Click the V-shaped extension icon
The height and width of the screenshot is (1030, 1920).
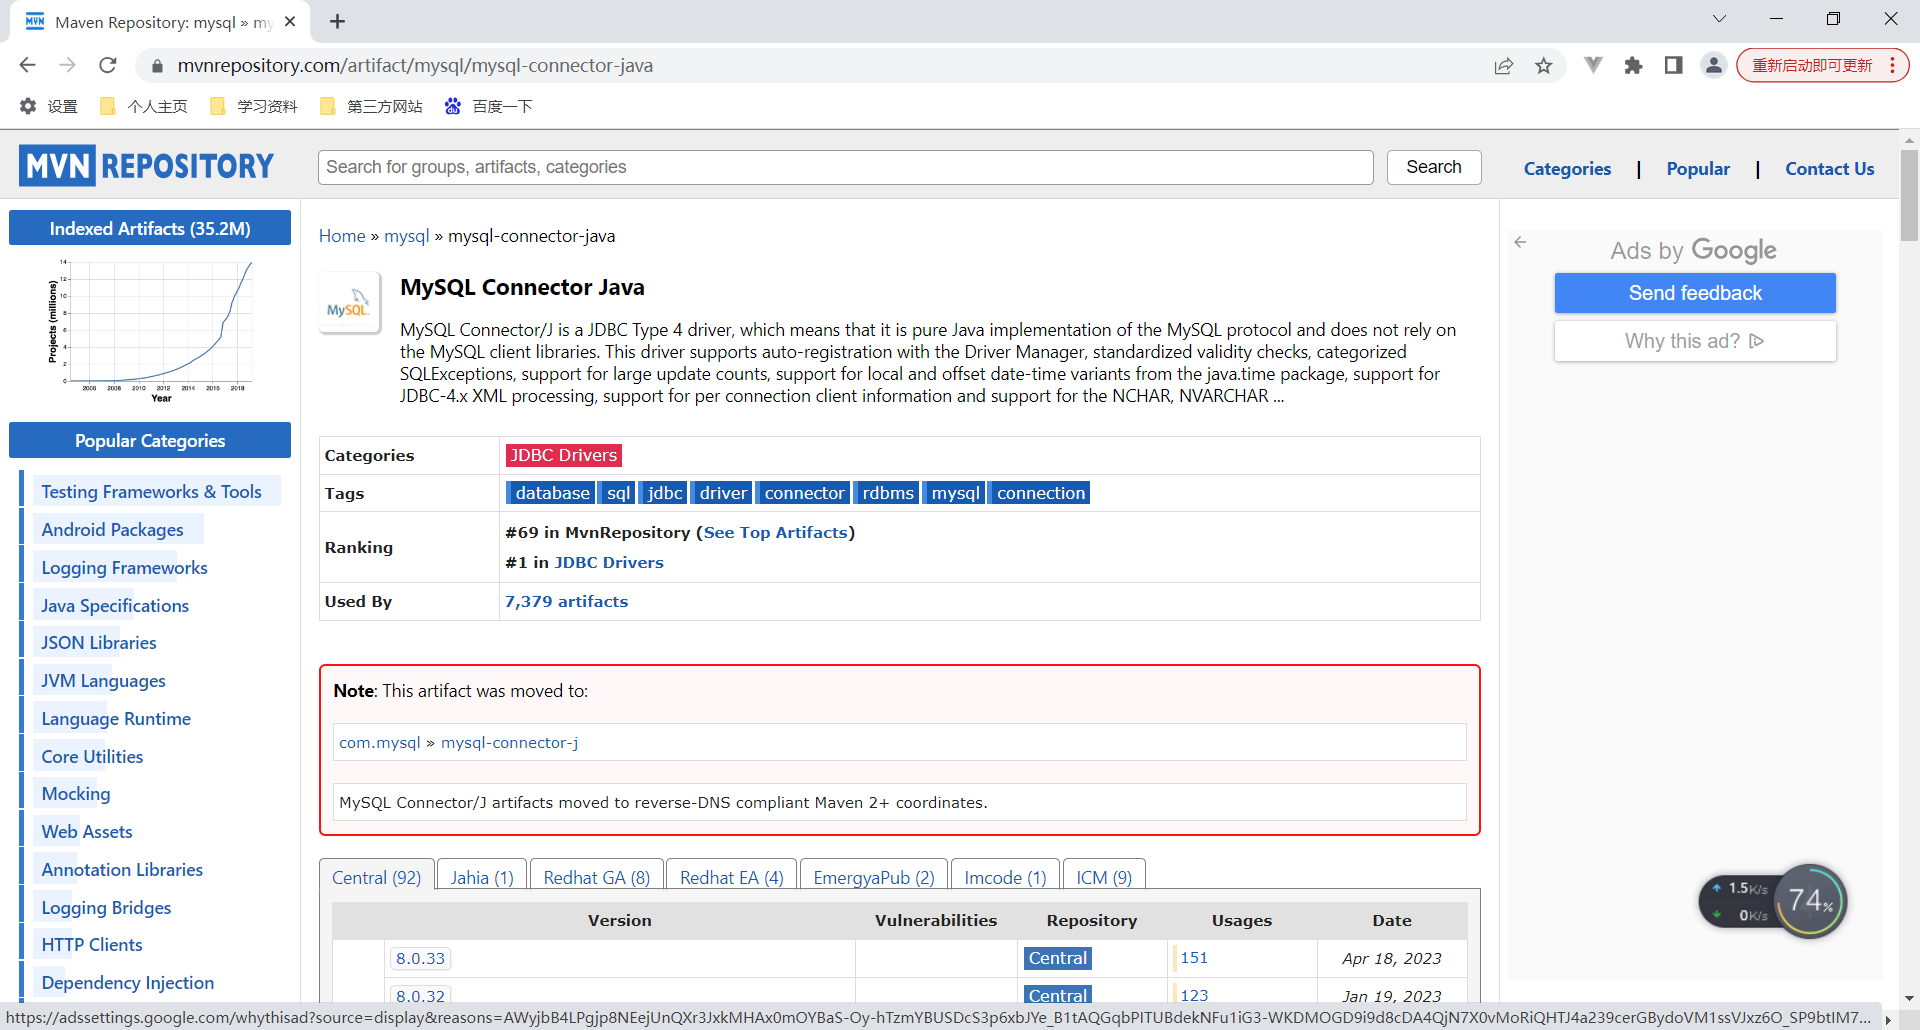click(x=1593, y=66)
